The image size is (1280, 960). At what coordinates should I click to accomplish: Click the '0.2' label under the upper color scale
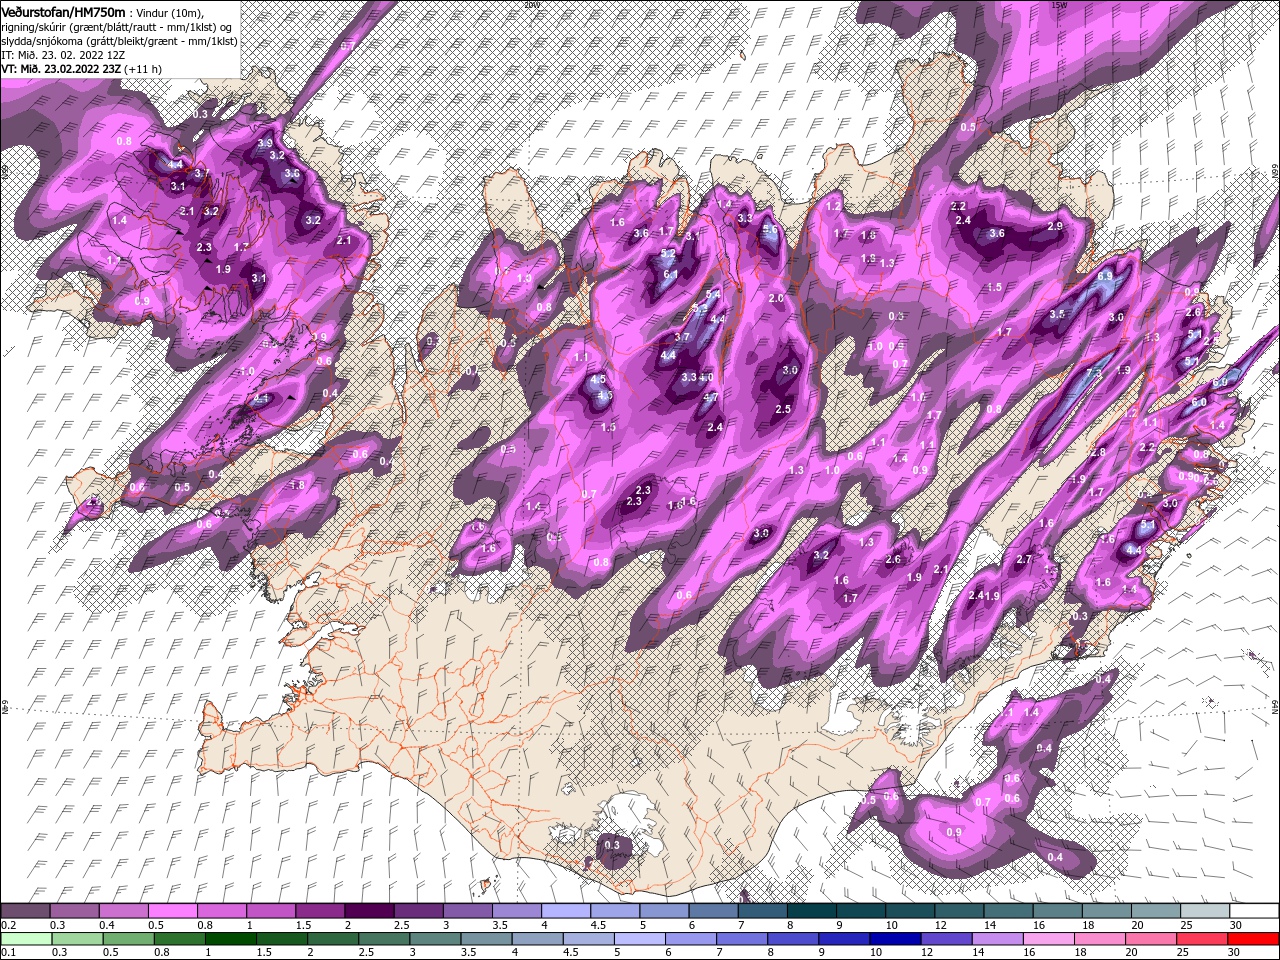pyautogui.click(x=8, y=925)
